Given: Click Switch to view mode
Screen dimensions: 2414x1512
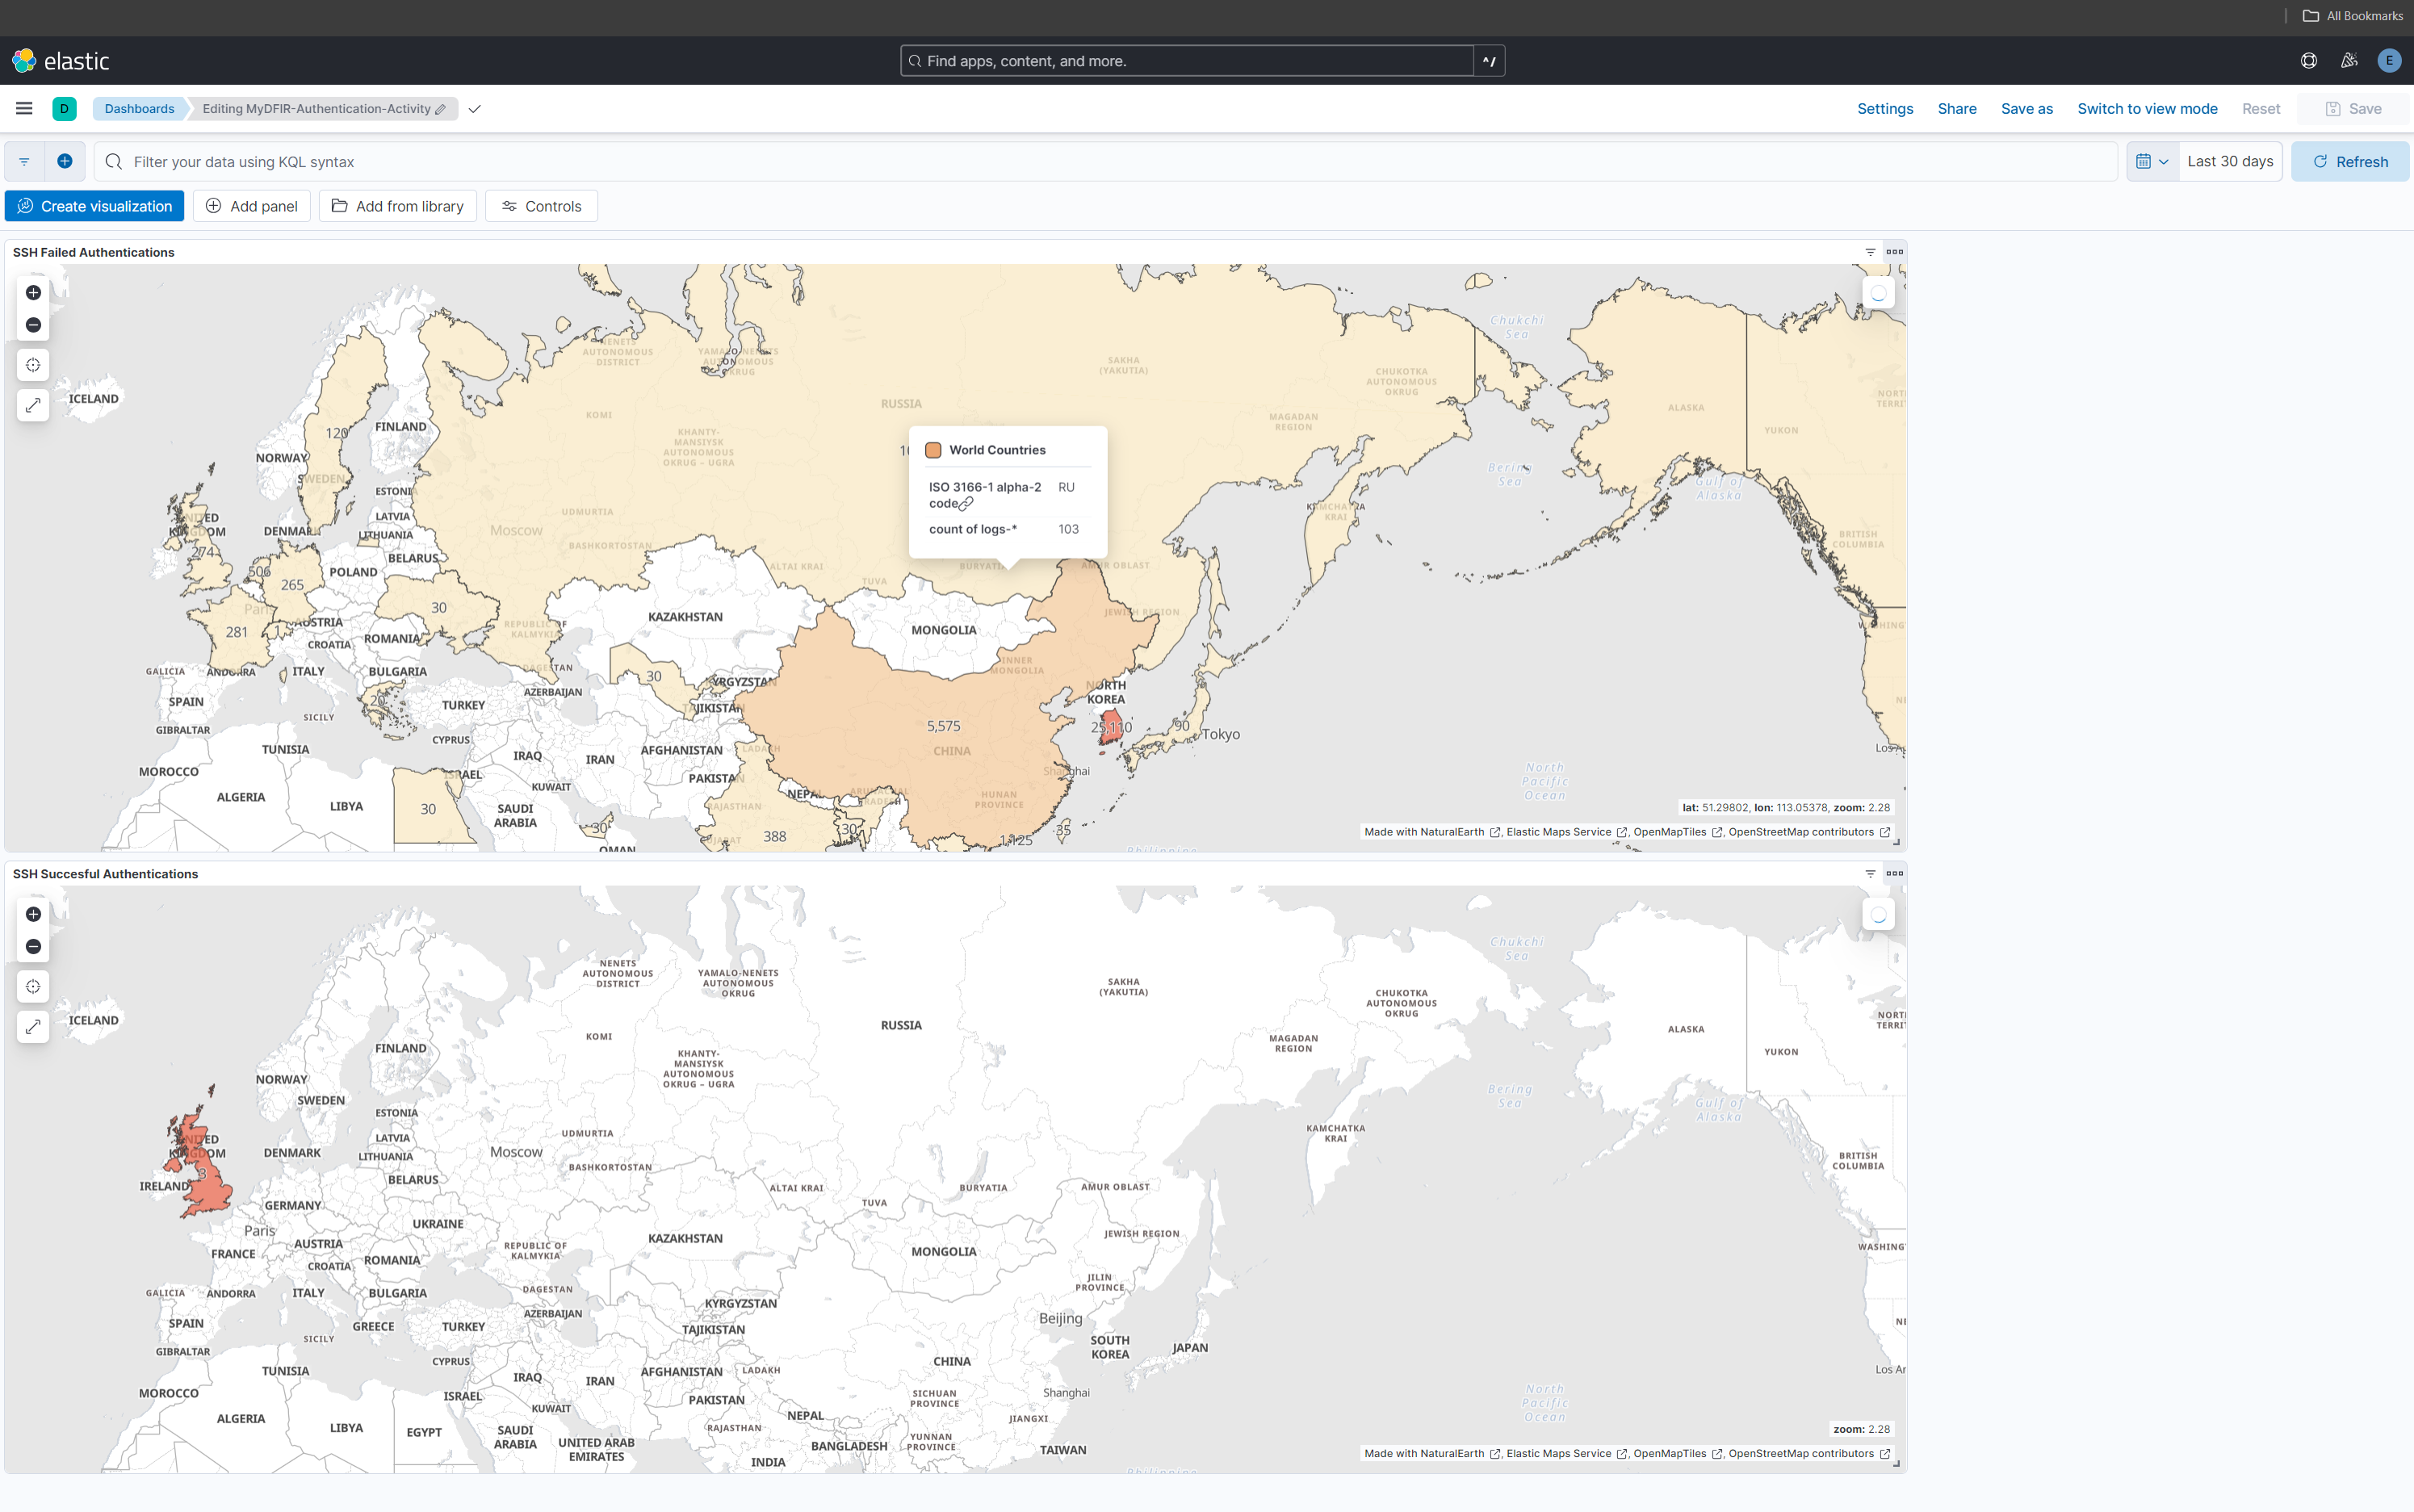Looking at the screenshot, I should click(x=2146, y=108).
